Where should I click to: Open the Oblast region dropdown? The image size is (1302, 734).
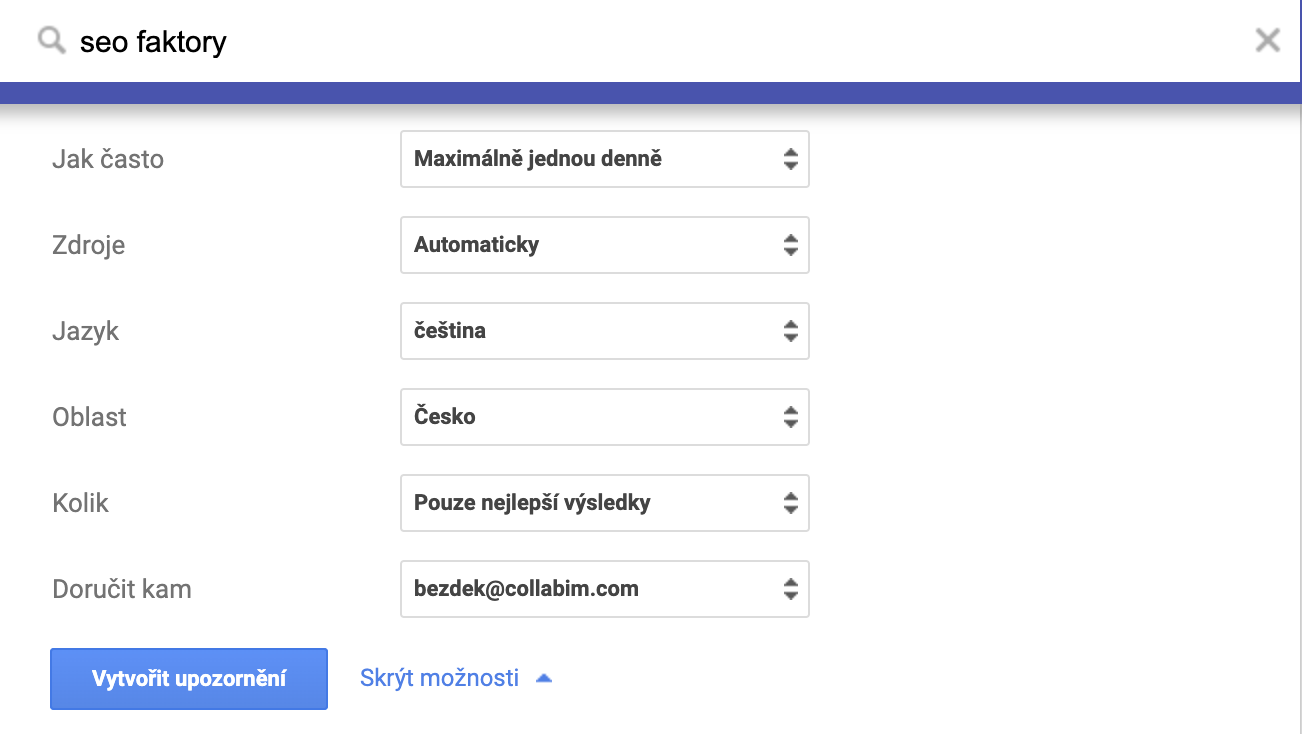point(604,417)
